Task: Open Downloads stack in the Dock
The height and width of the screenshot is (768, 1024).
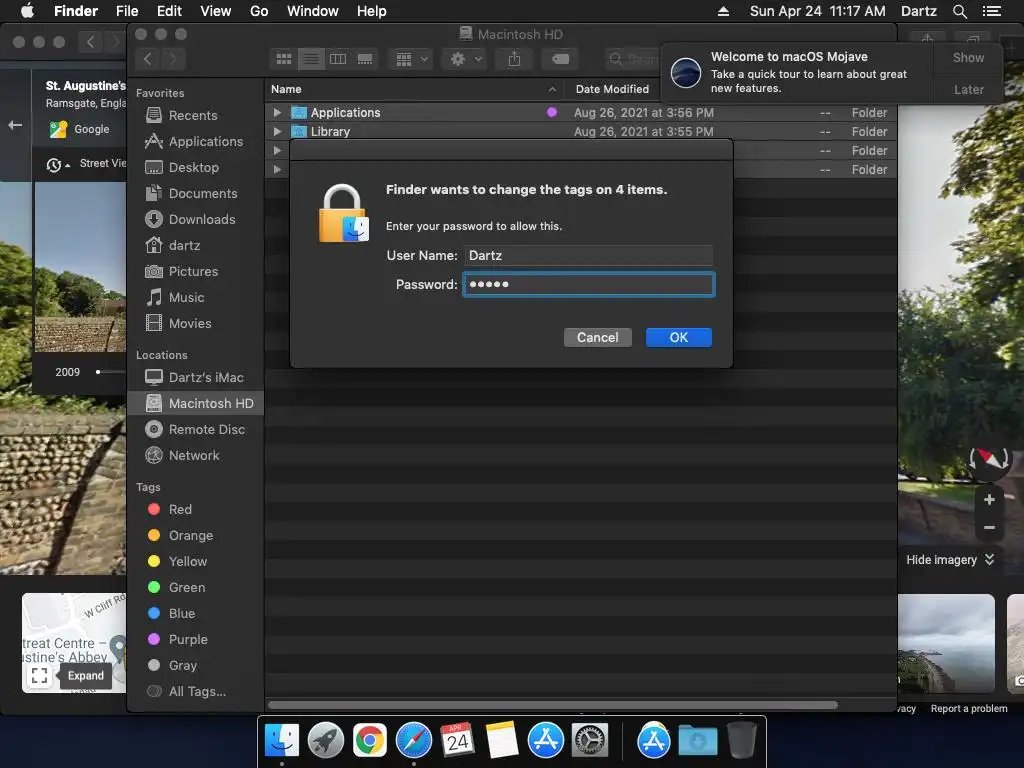Action: click(x=697, y=741)
